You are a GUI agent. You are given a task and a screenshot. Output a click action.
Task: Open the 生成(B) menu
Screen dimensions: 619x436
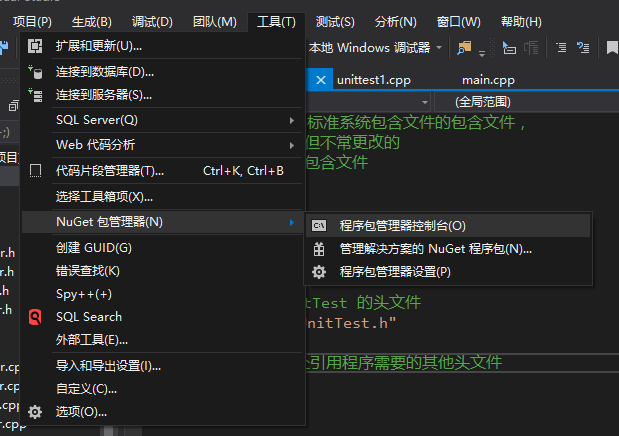[x=92, y=22]
